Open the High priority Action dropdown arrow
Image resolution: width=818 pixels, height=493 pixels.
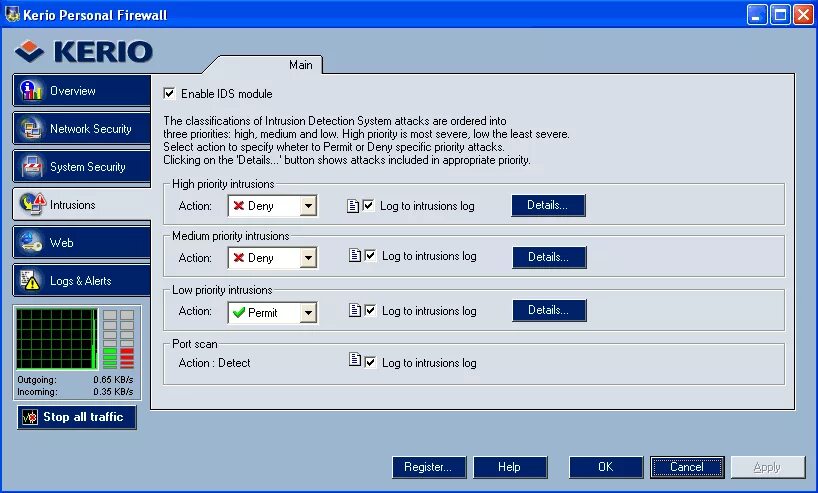(x=308, y=206)
